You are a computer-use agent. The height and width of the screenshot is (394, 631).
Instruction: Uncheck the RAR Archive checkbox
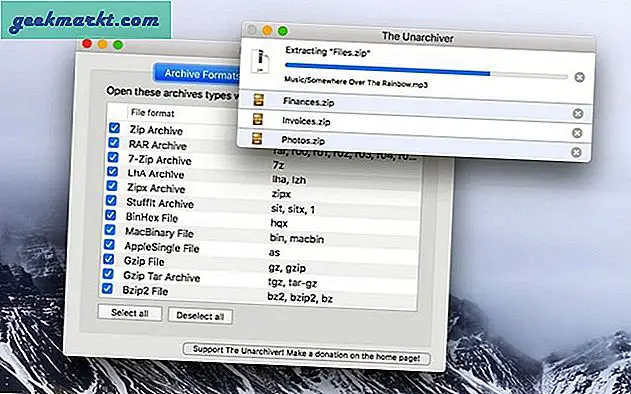[114, 142]
